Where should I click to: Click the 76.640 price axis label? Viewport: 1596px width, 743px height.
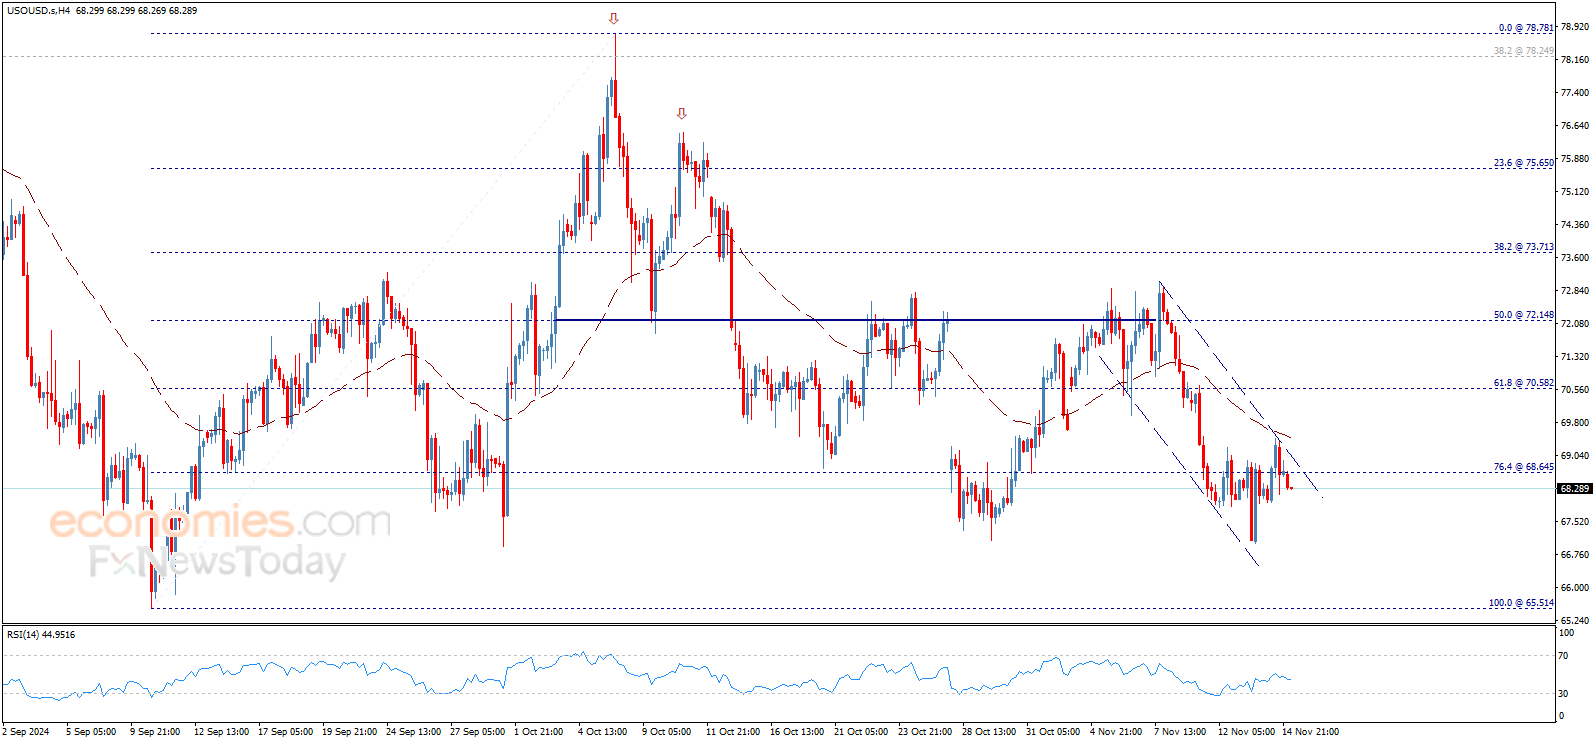point(1575,126)
